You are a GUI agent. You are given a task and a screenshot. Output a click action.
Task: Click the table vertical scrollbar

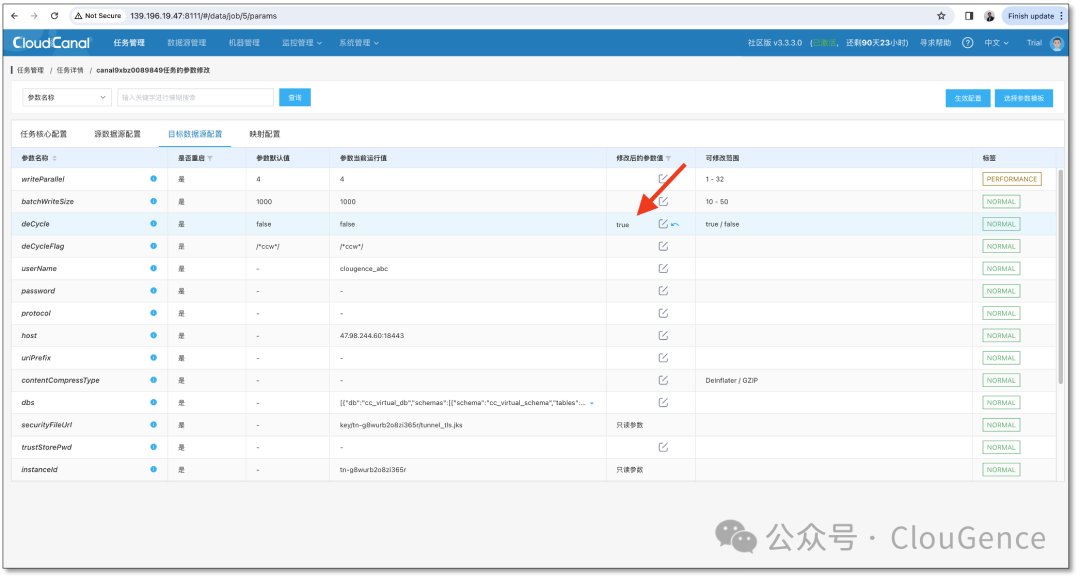(1061, 275)
